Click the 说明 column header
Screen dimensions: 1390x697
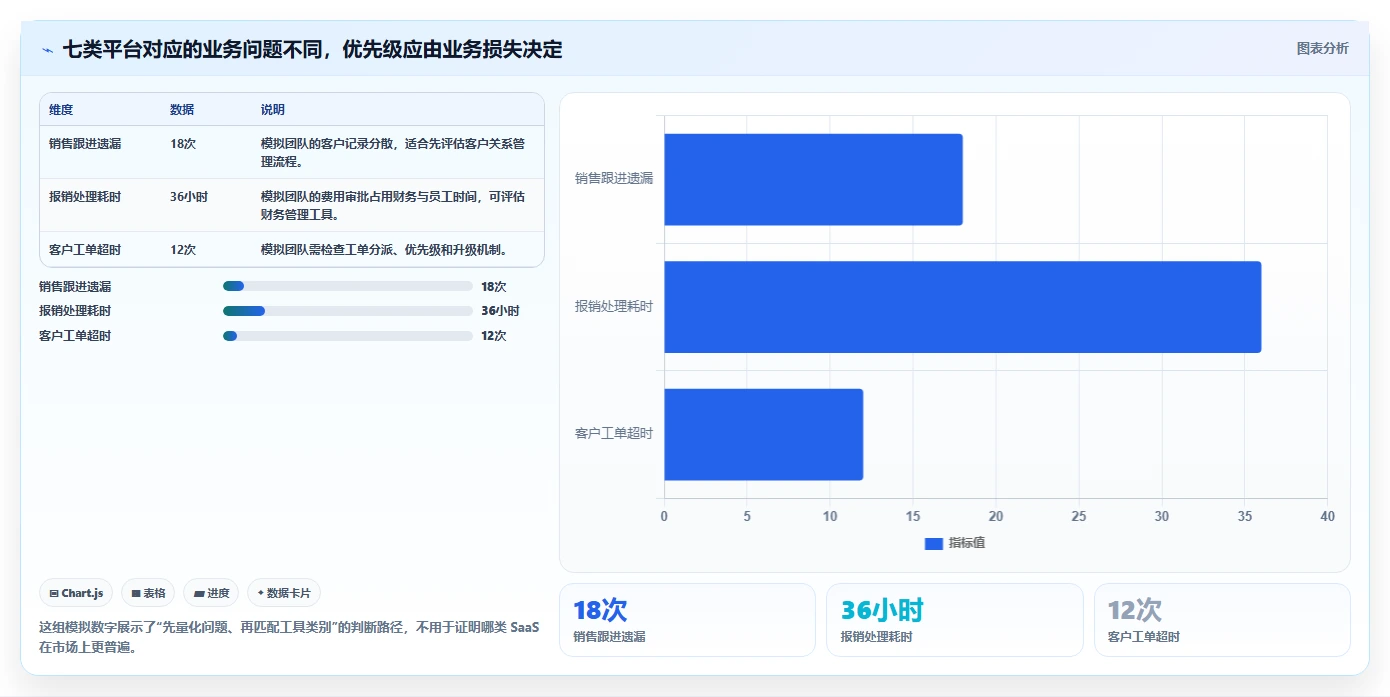point(273,110)
